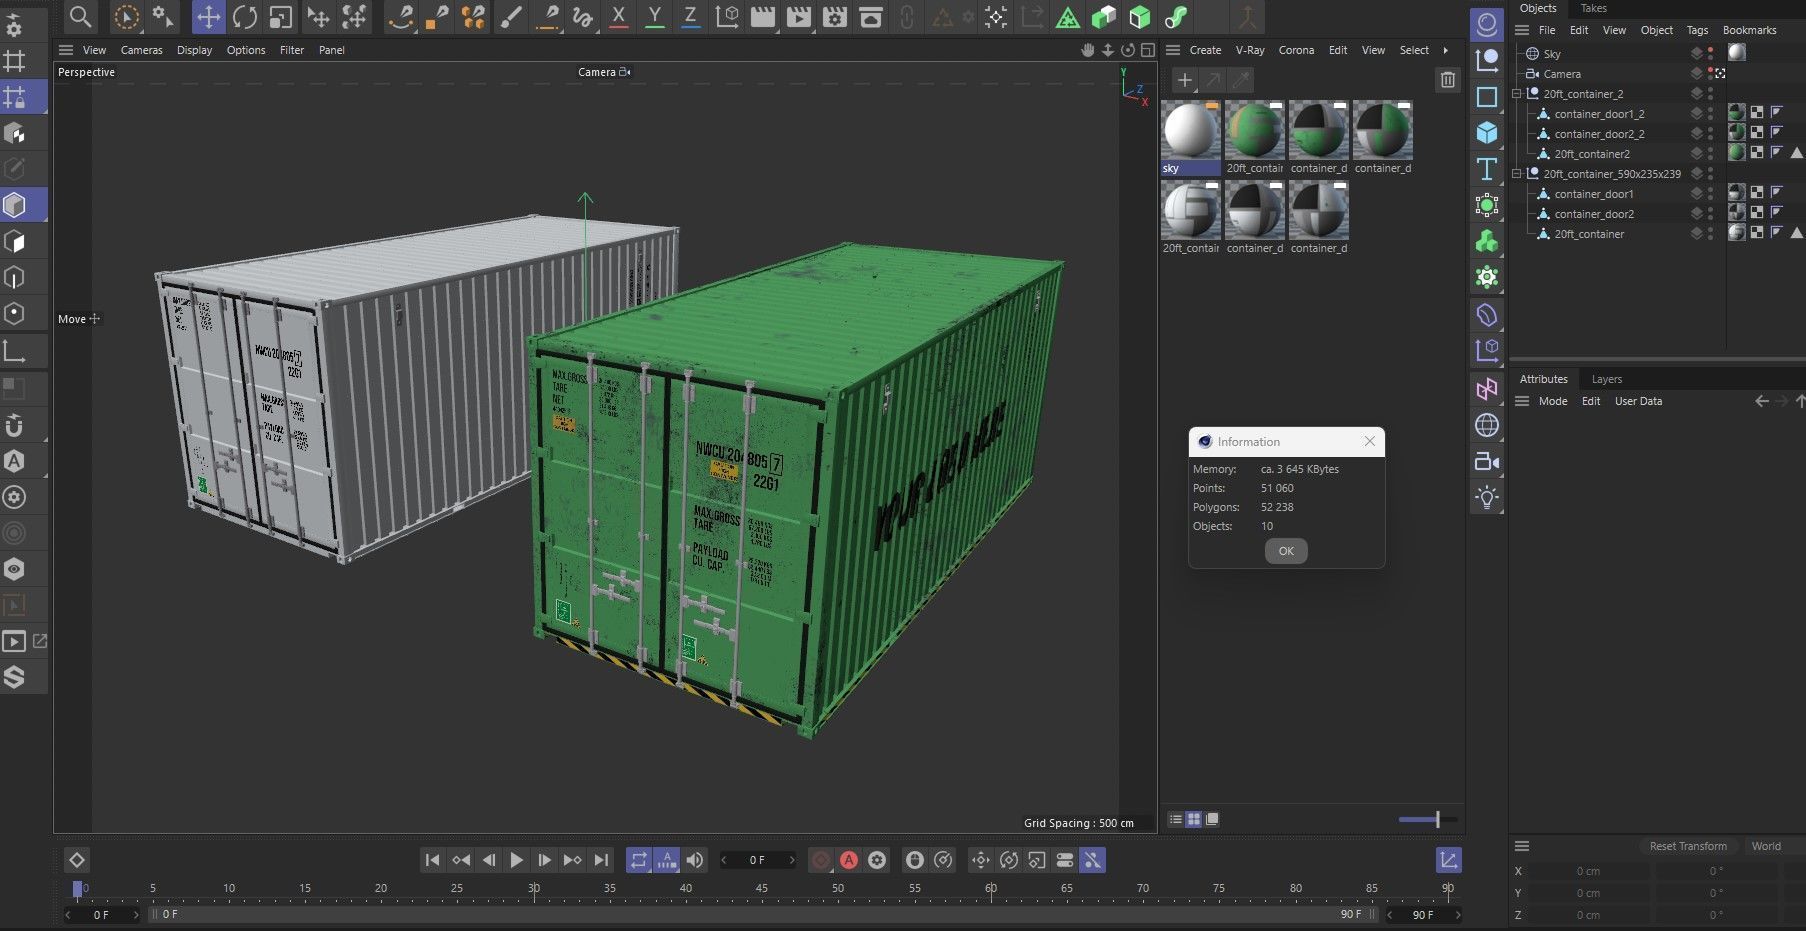Collapse the 20ft_container_2 tree node
1806x931 pixels.
[x=1517, y=93]
